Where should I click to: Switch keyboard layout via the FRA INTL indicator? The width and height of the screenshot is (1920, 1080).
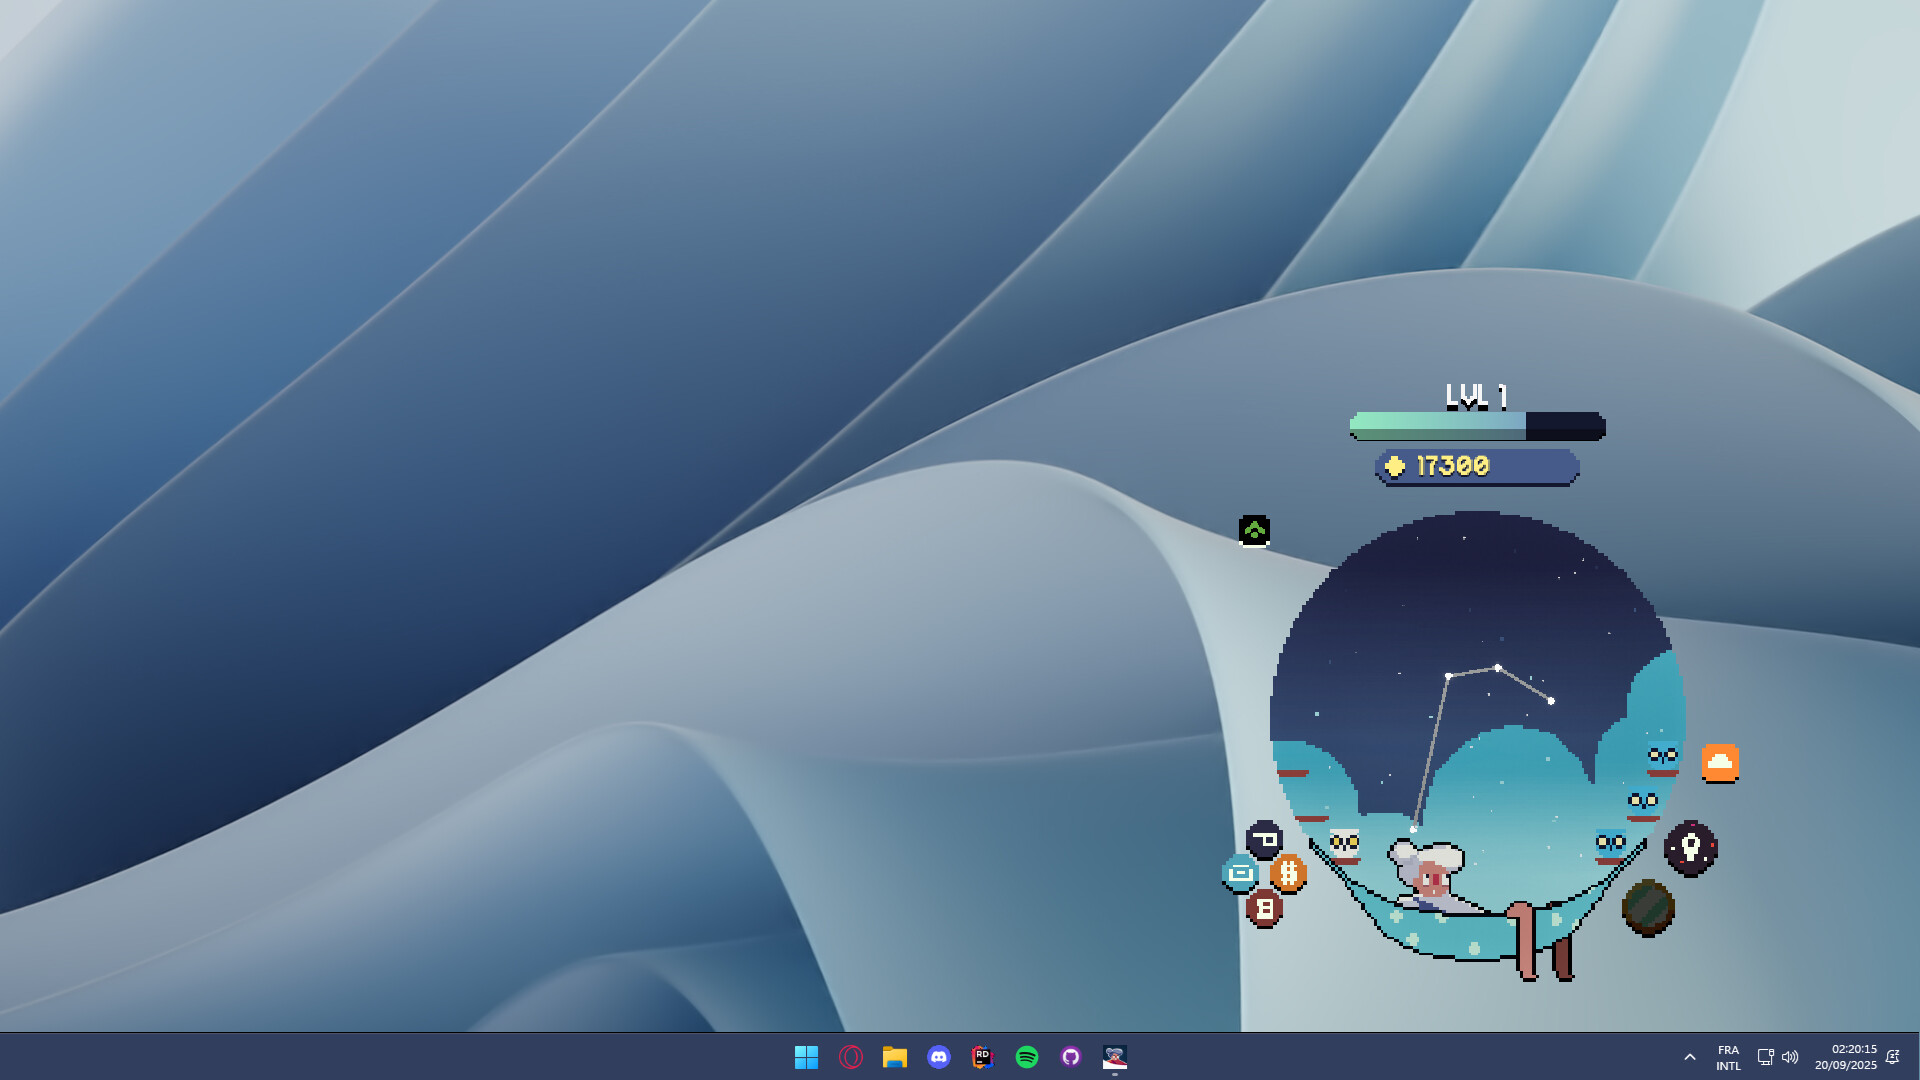1727,1057
